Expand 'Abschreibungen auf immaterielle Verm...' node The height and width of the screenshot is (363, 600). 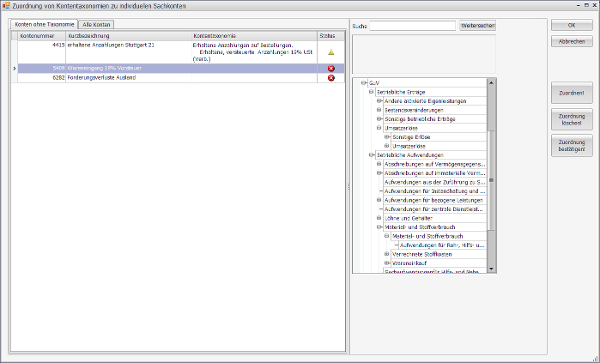pos(379,173)
